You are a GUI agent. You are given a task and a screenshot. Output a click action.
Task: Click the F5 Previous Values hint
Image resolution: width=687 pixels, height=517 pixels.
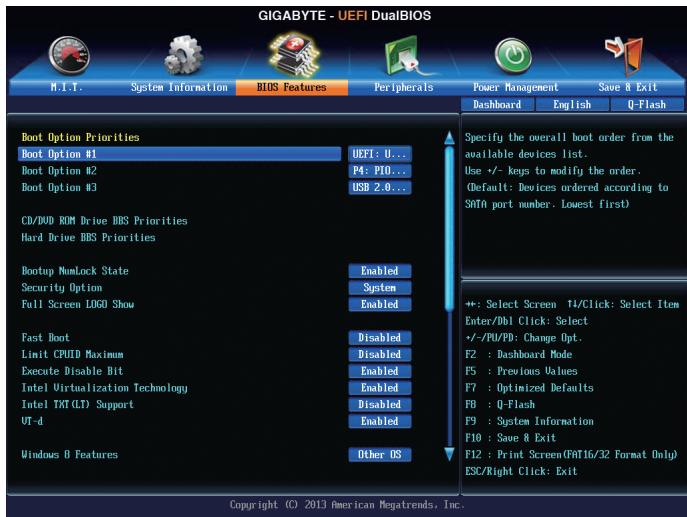[521, 371]
